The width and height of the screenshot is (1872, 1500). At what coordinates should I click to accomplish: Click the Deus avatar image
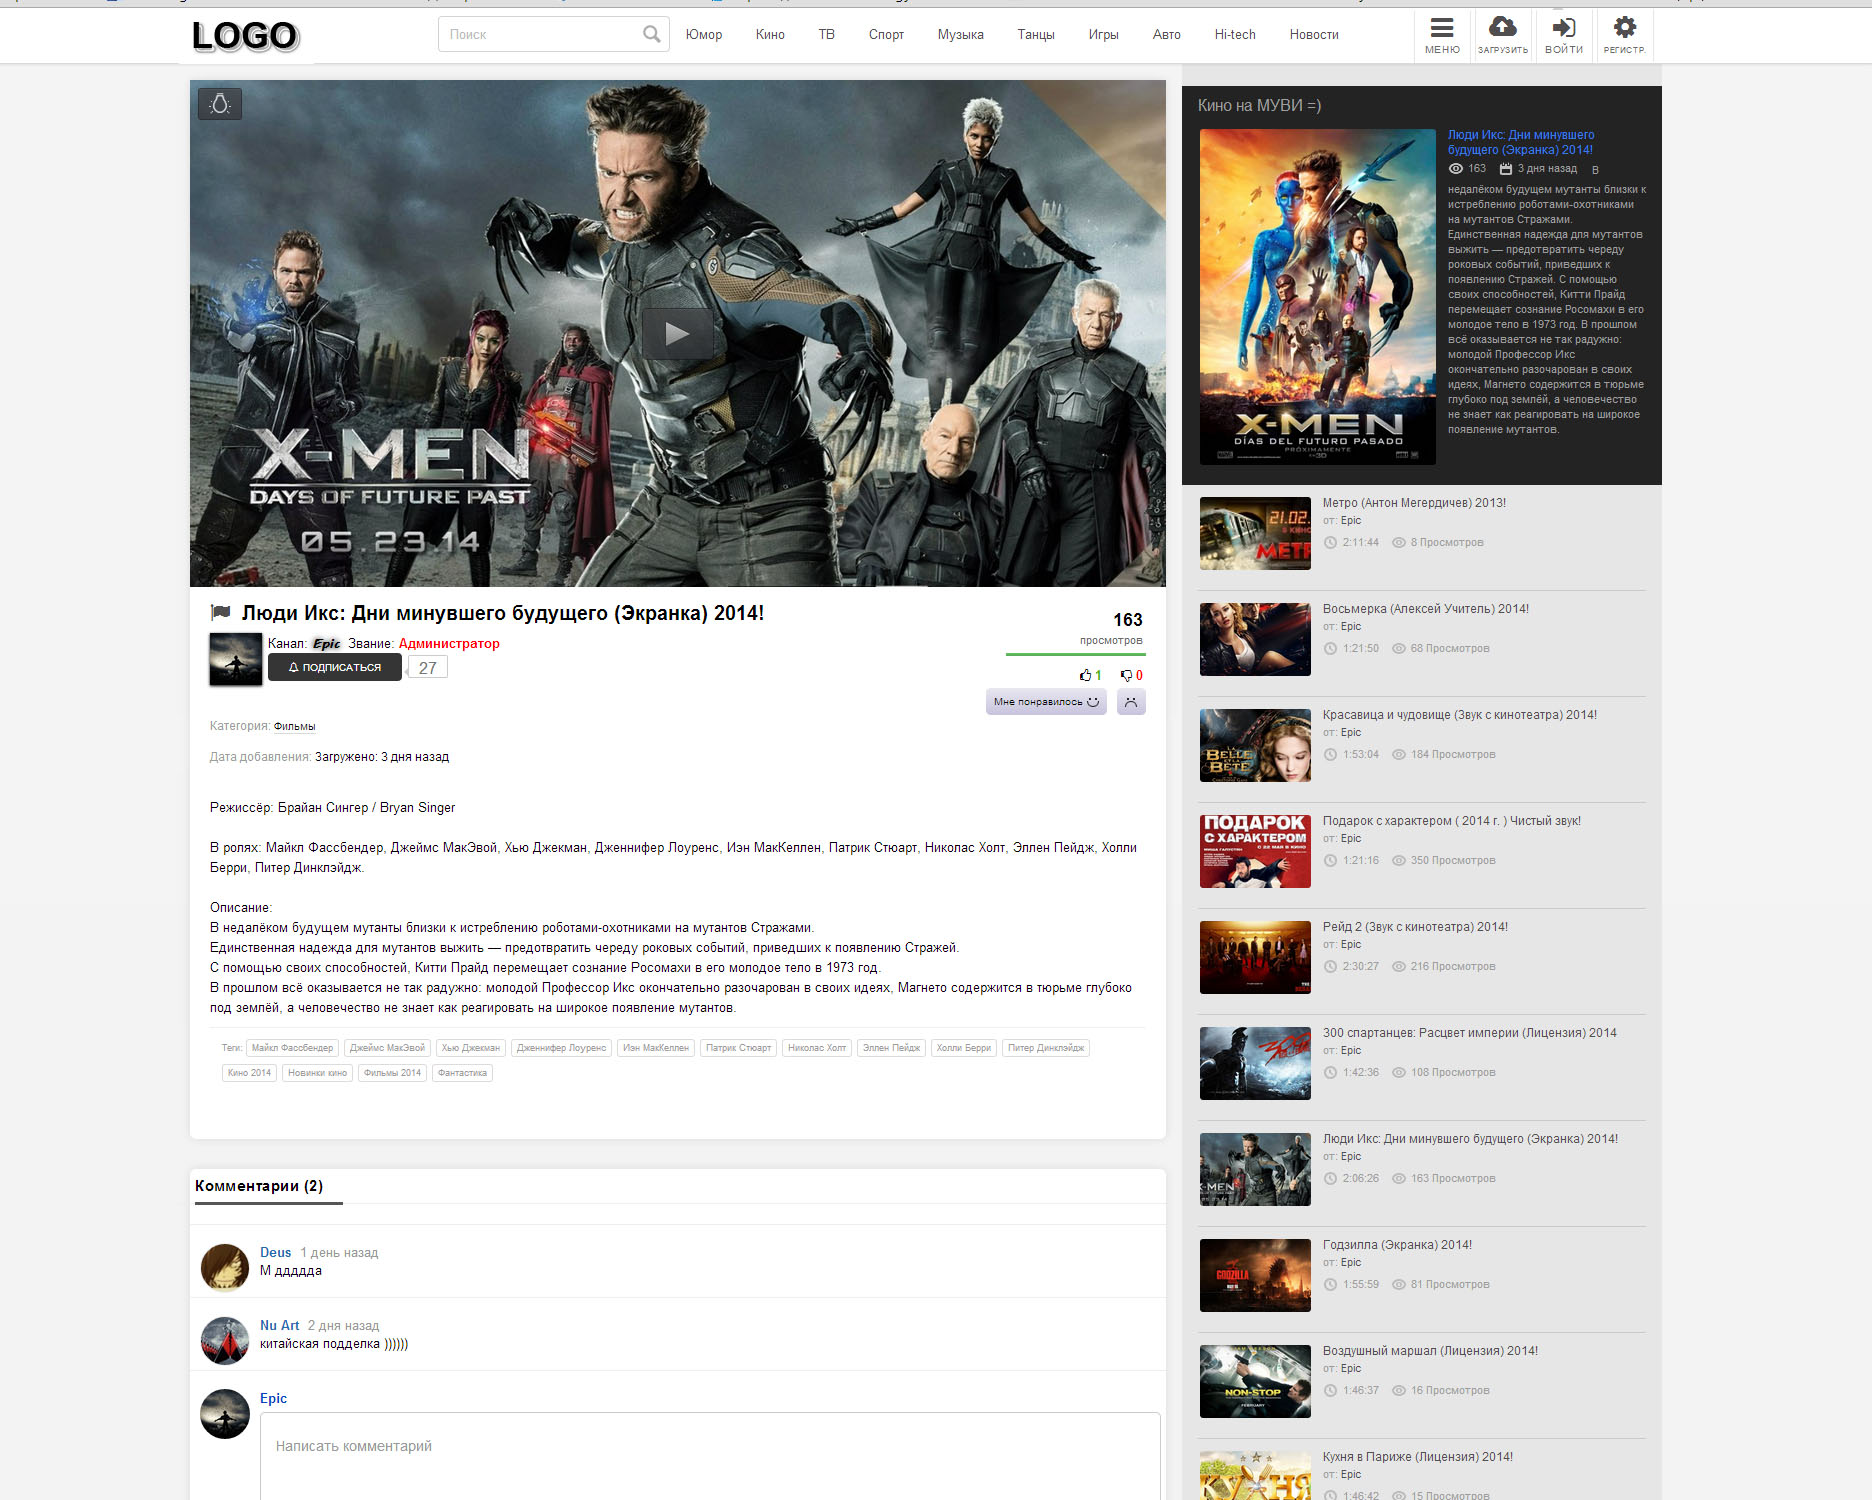coord(225,1268)
